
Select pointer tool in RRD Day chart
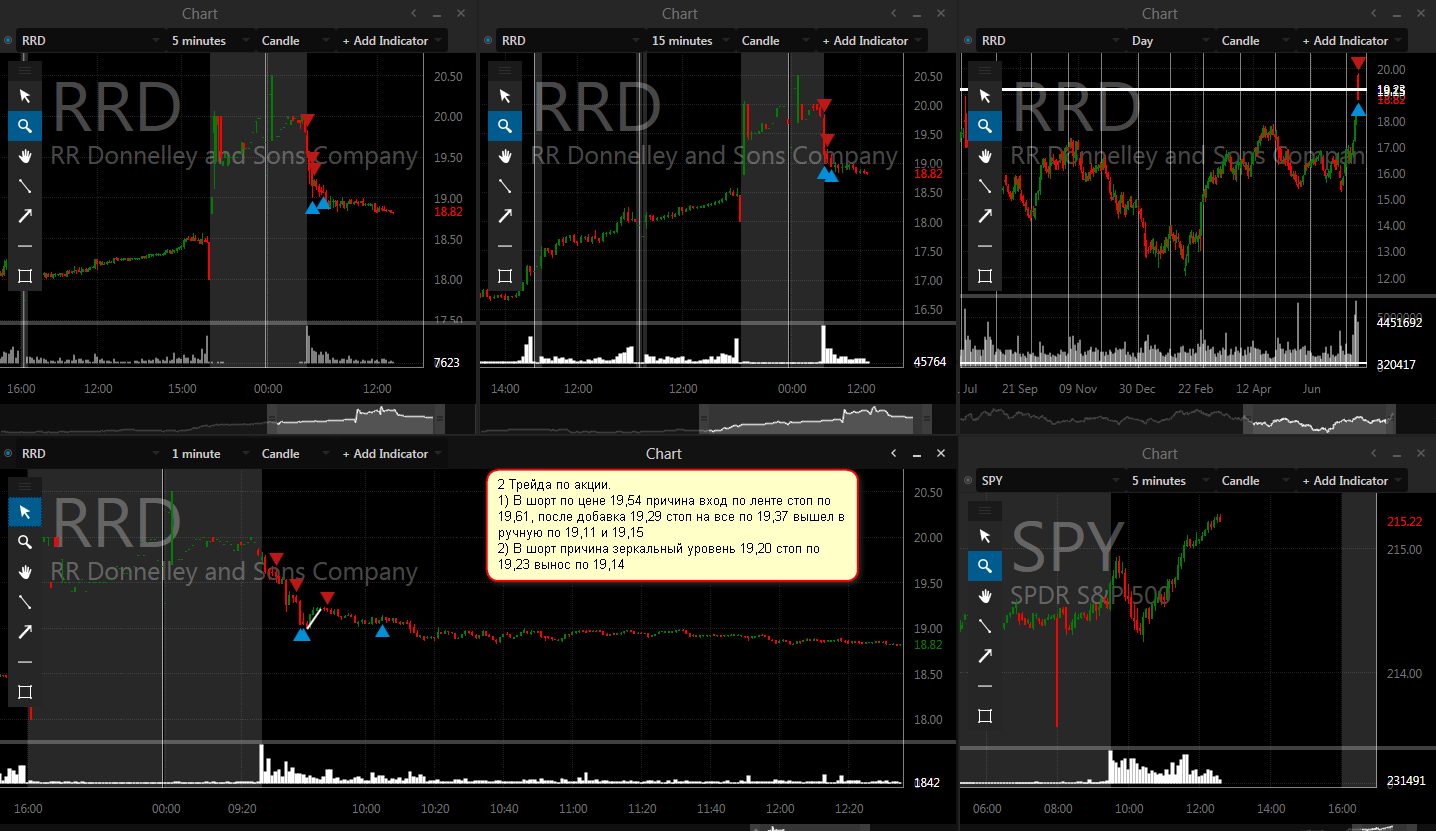(x=985, y=96)
